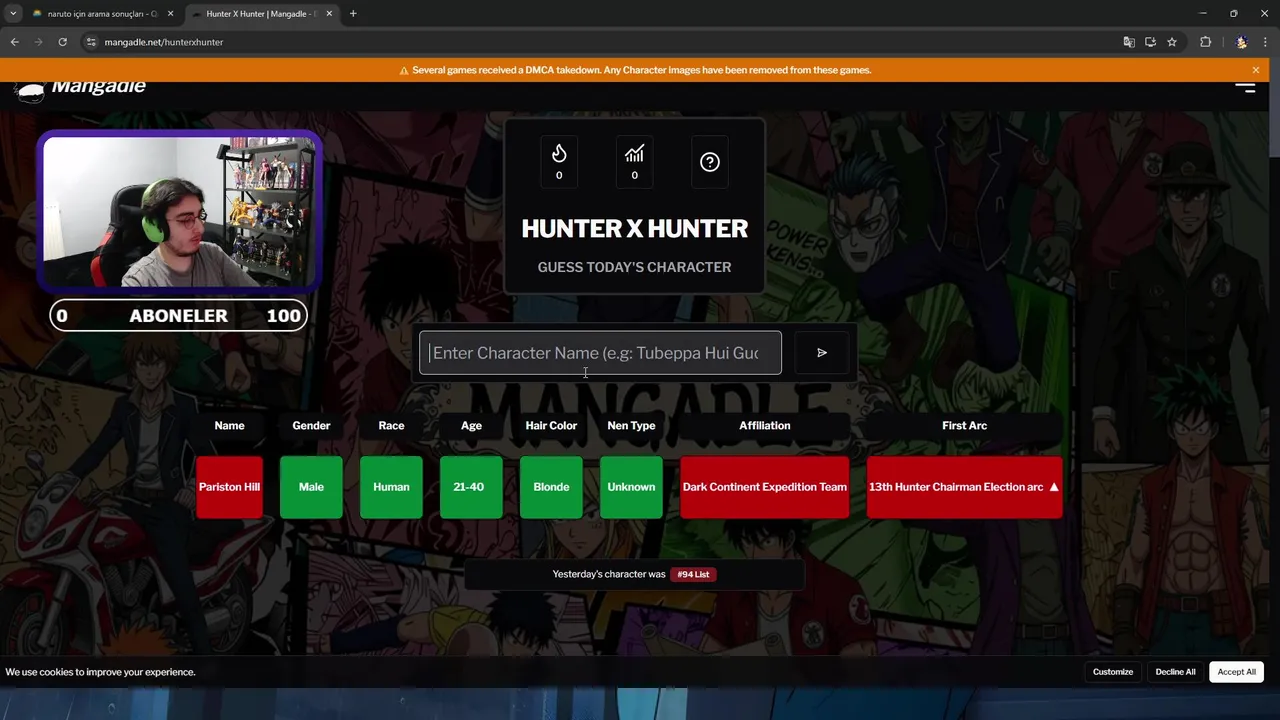Viewport: 1280px width, 720px height.
Task: Close the naruto search results tab
Action: (x=170, y=14)
